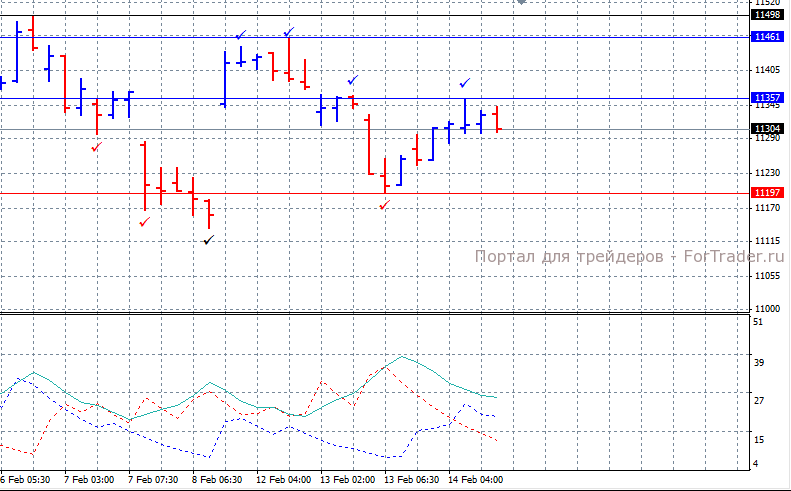Select the indicator scale value 39
Image resolution: width=791 pixels, height=491 pixels.
click(x=758, y=362)
